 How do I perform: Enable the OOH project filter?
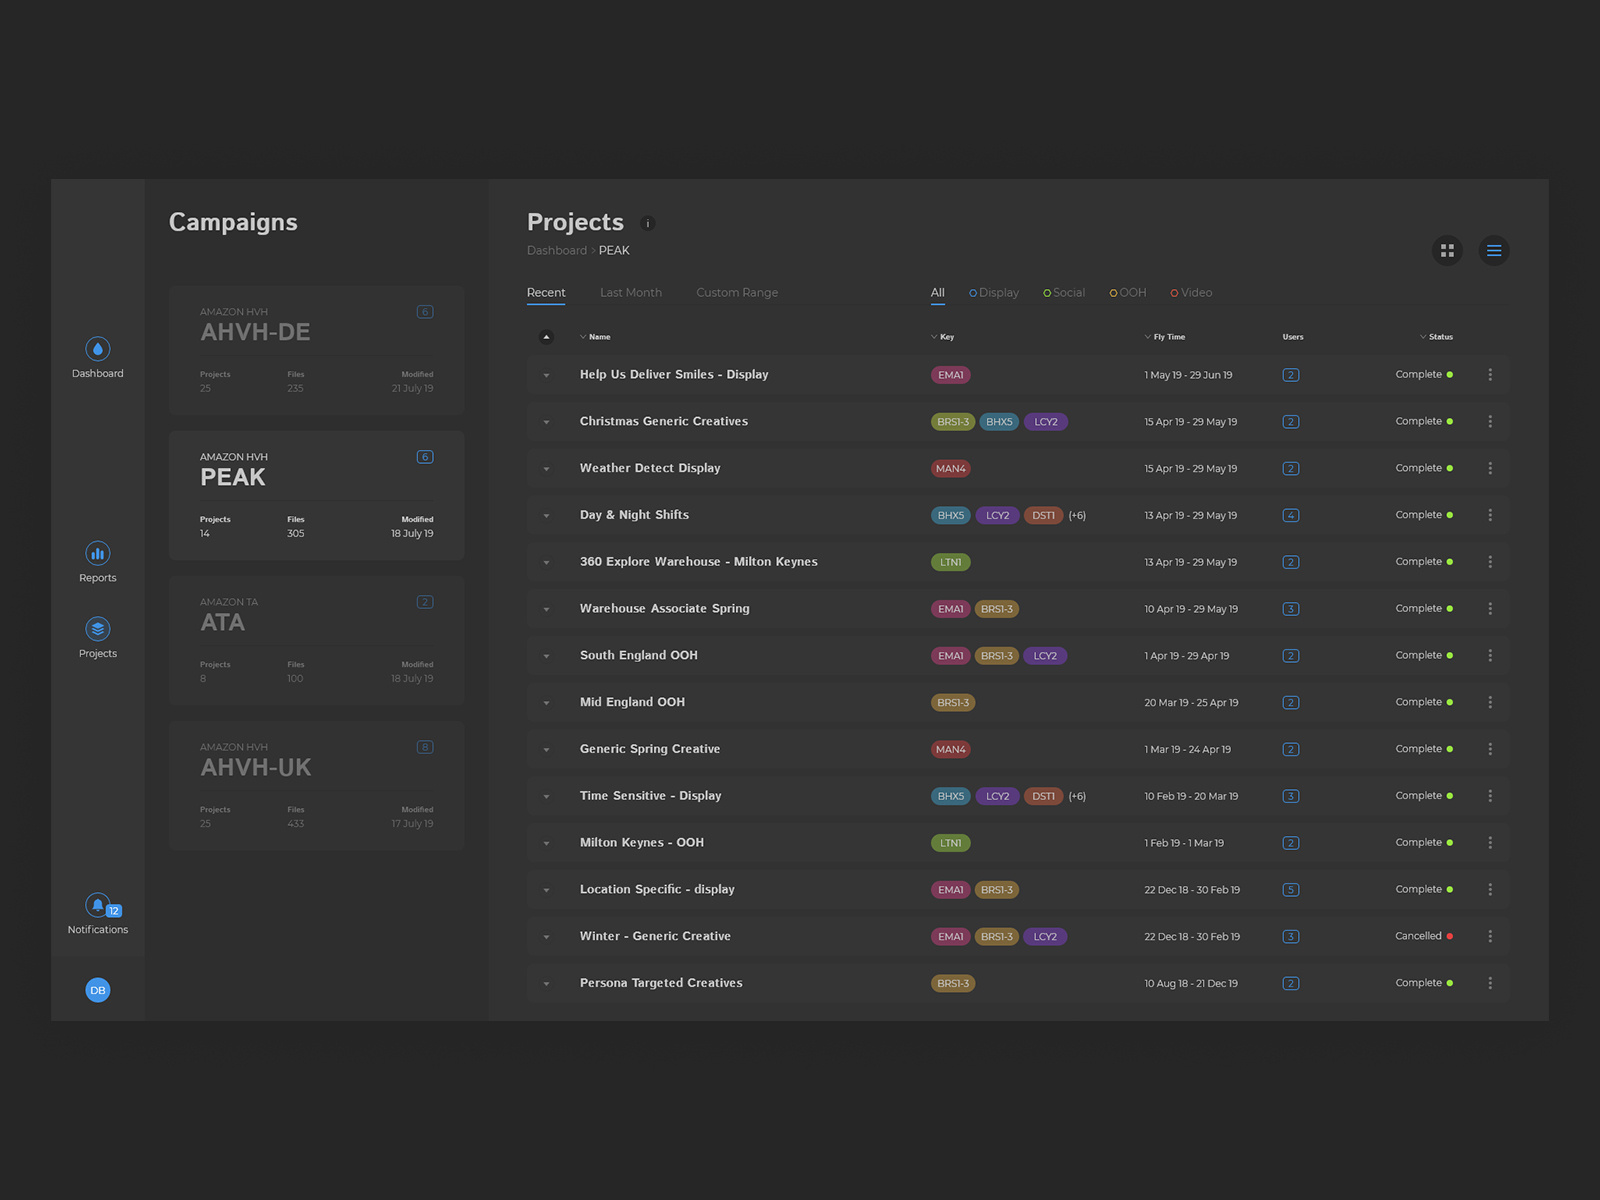coord(1127,292)
